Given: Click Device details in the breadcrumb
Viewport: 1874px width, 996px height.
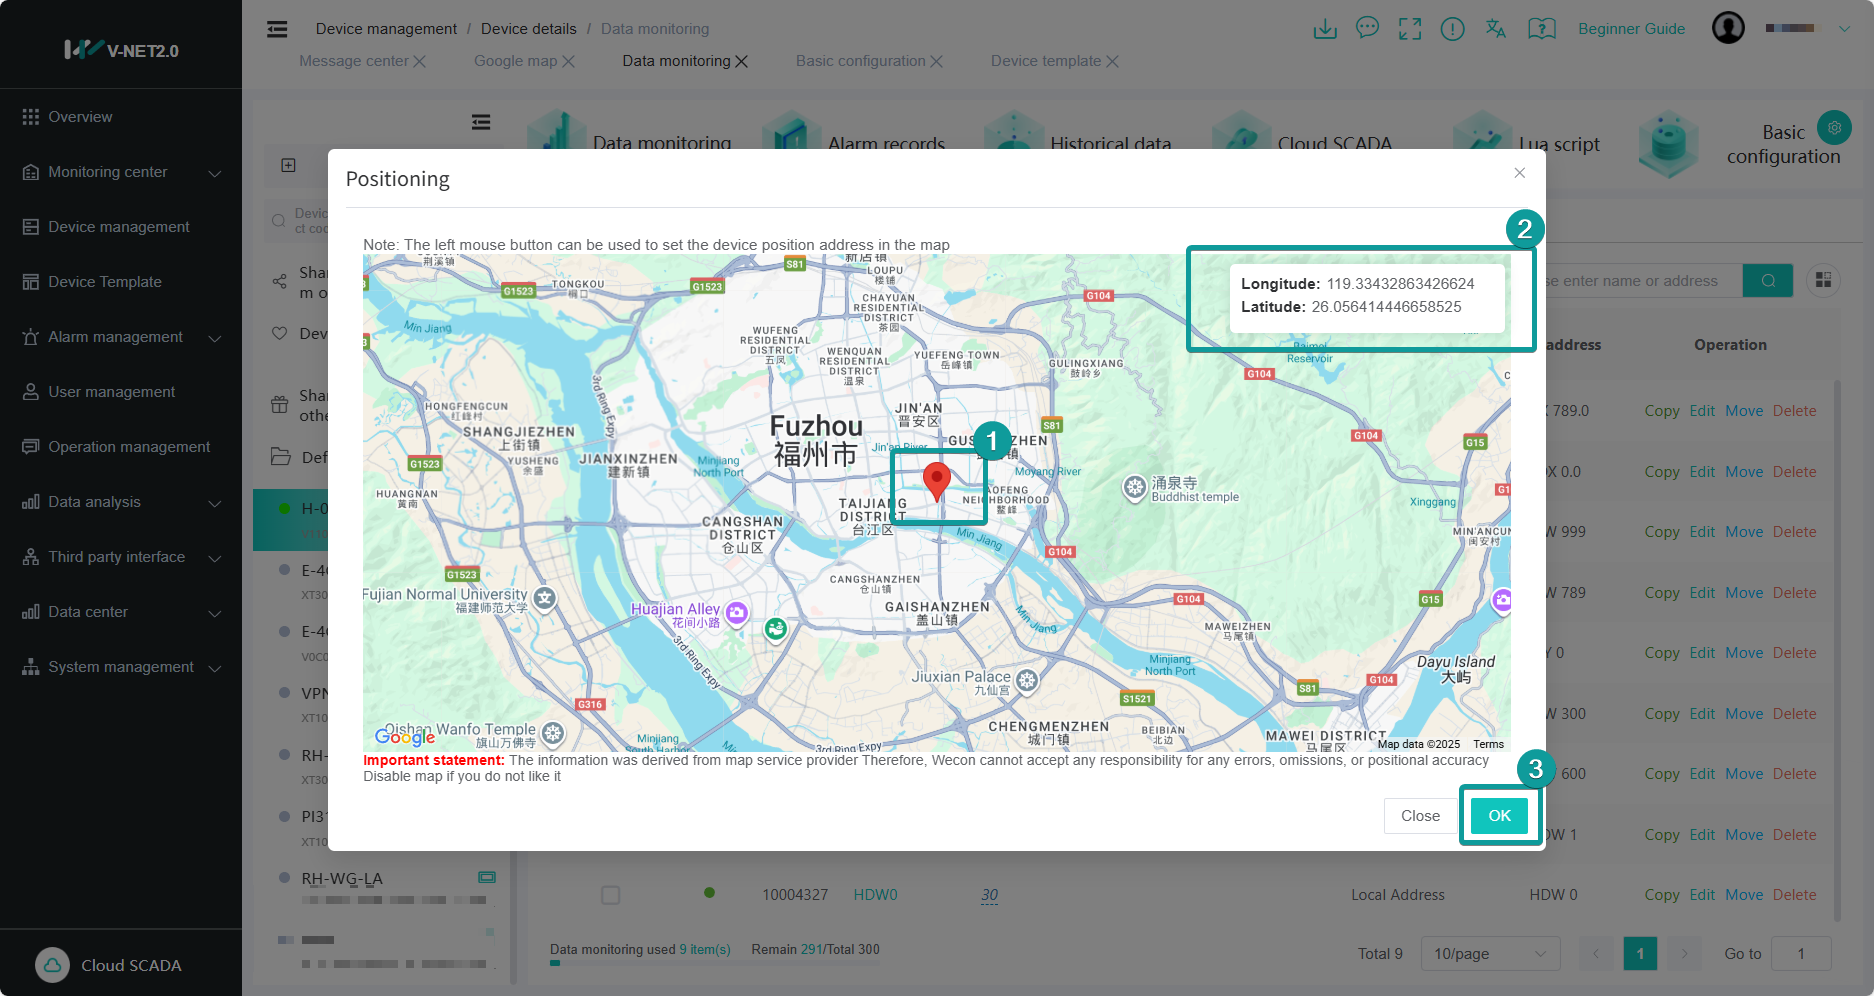Looking at the screenshot, I should [528, 29].
